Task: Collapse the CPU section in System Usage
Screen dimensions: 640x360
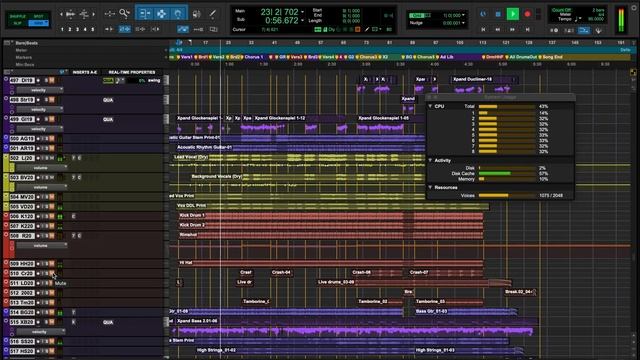Action: (x=430, y=106)
